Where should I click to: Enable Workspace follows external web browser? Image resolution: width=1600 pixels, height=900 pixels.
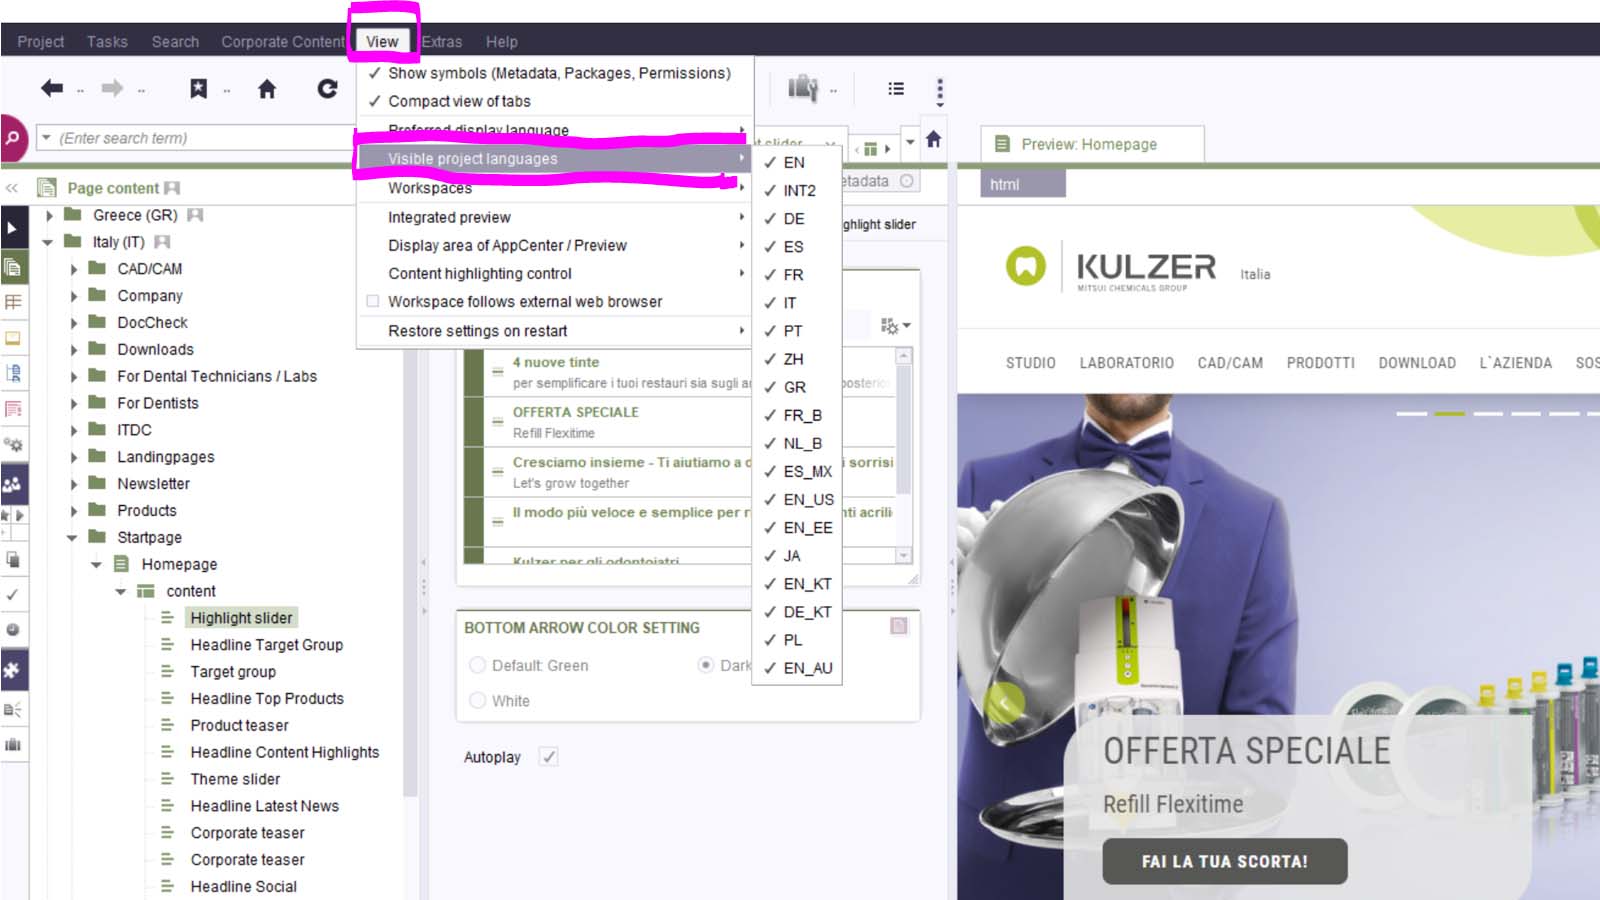[373, 301]
